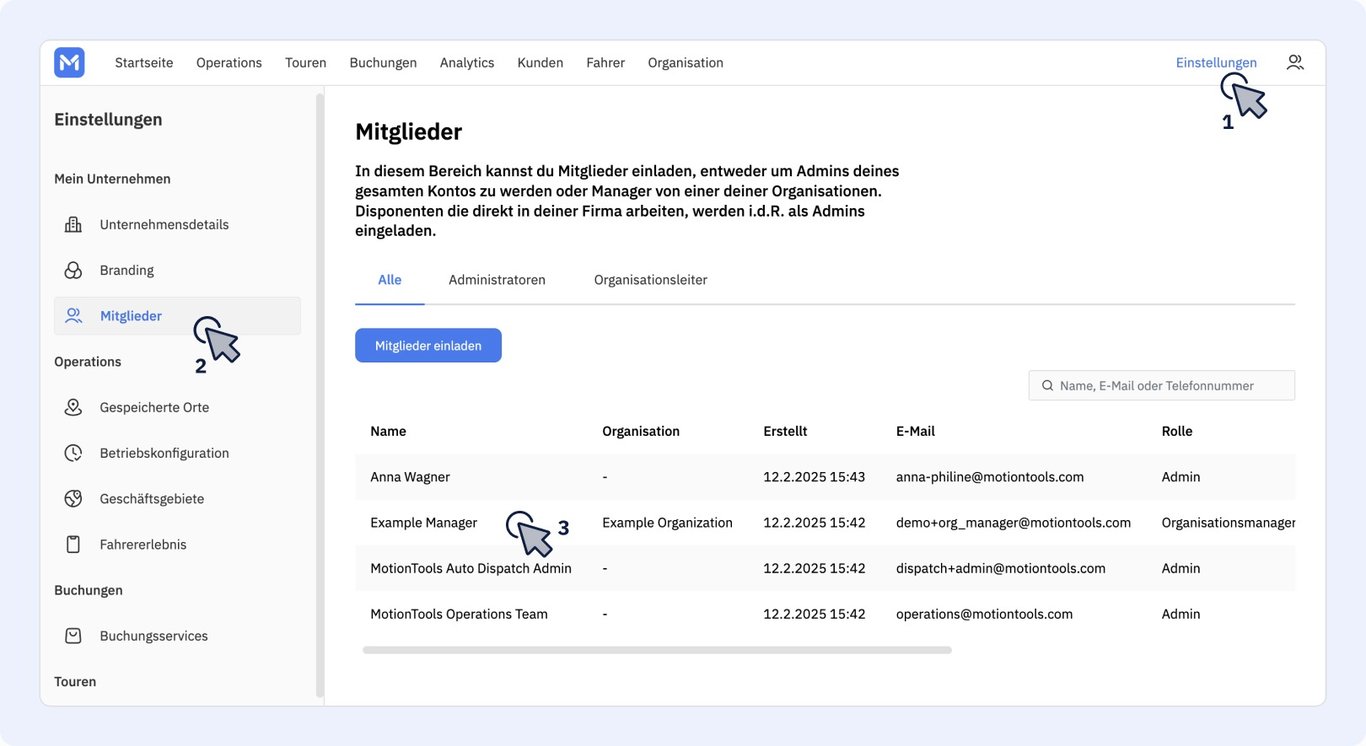This screenshot has height=746, width=1366.
Task: Click the Fahrererlebnis phone icon
Action: [x=73, y=545]
